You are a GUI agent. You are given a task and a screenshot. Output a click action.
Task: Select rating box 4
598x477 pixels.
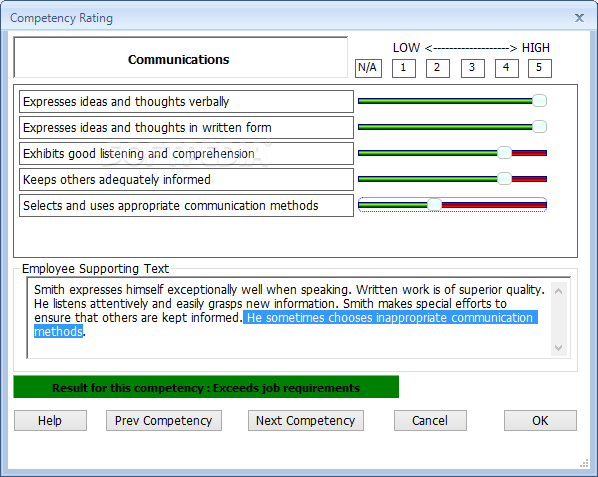(506, 68)
